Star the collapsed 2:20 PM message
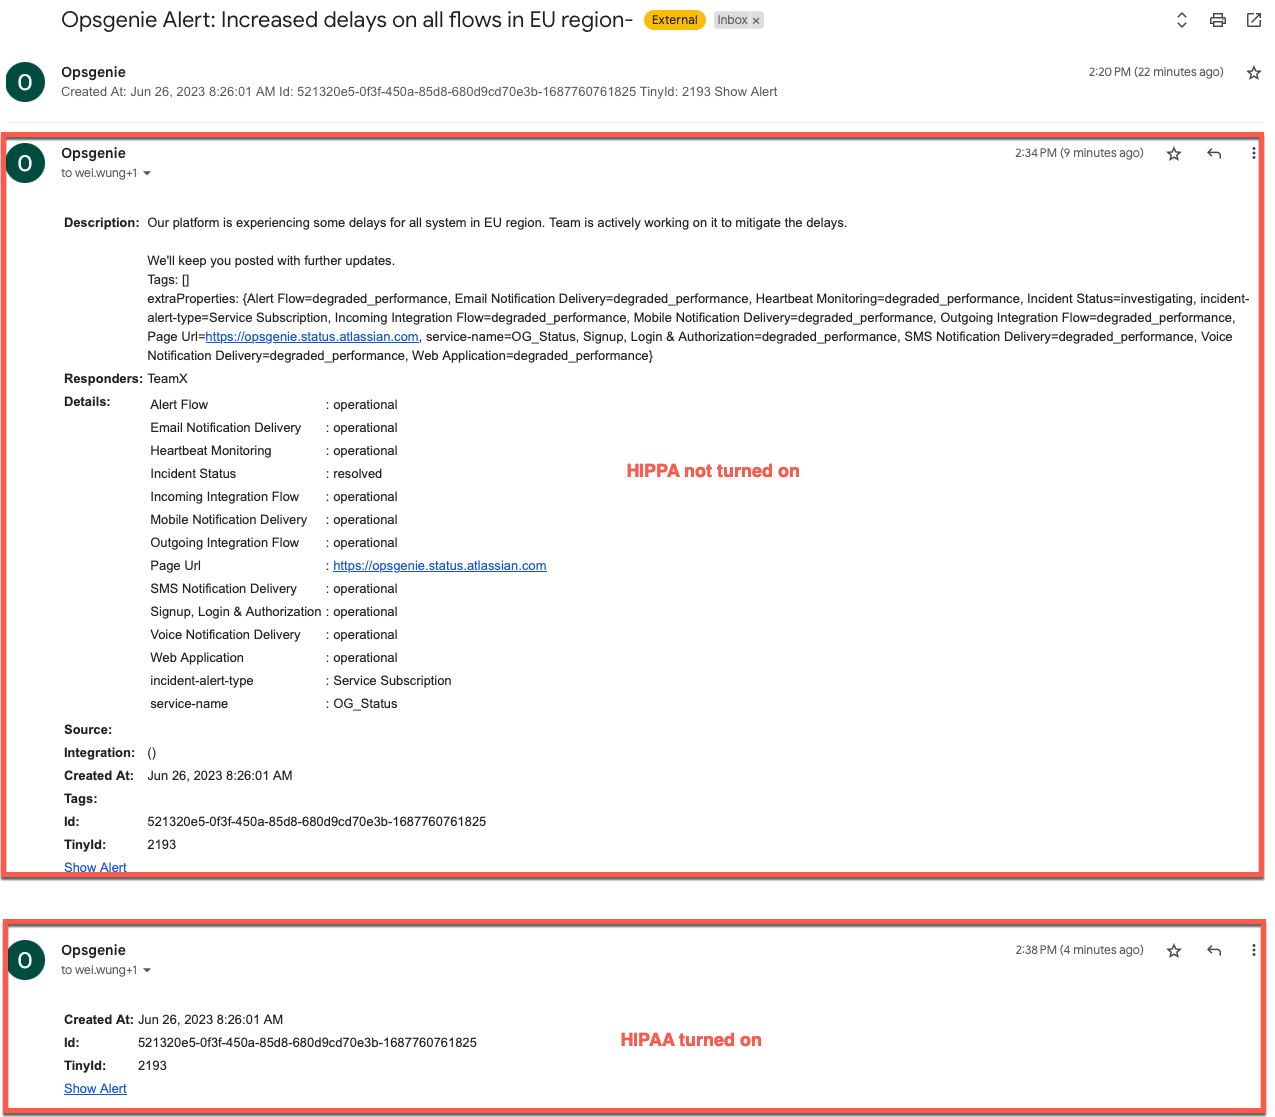This screenshot has width=1275, height=1117. pos(1253,72)
